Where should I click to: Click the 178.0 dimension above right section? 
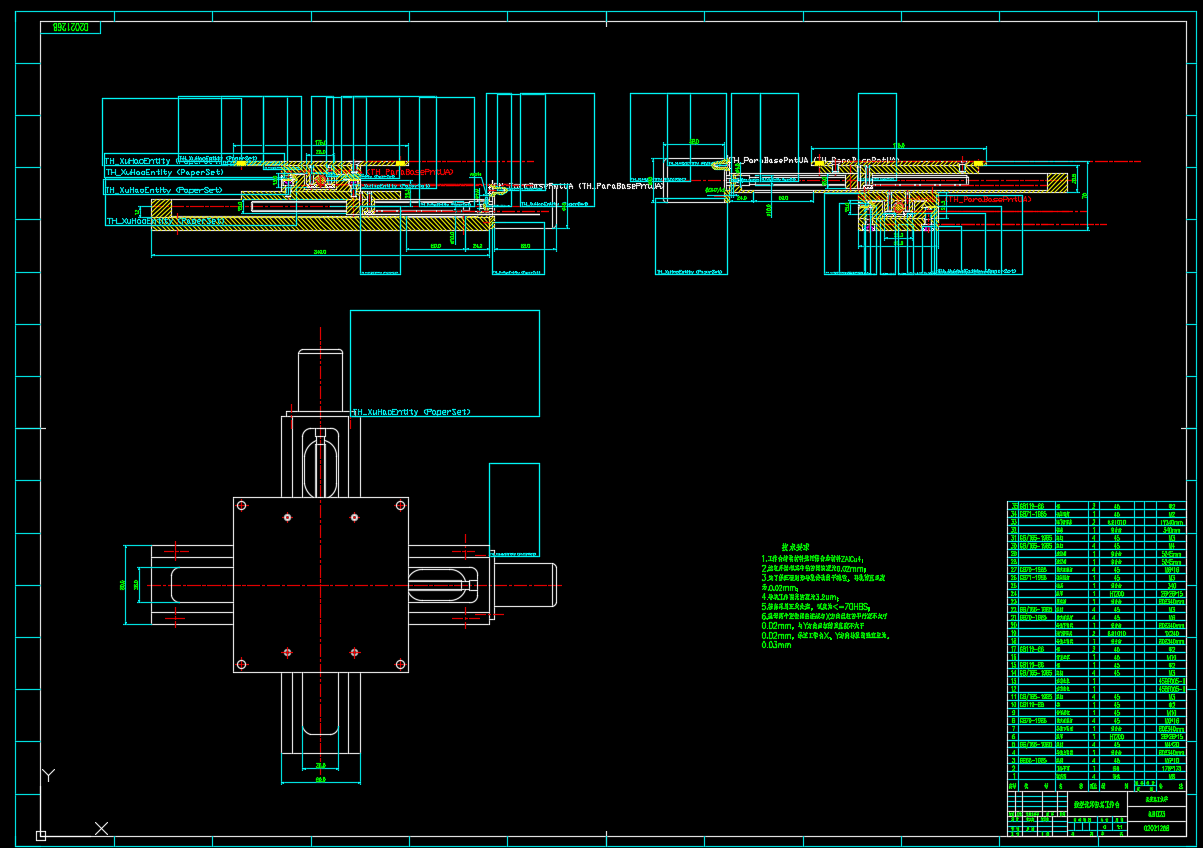tap(898, 145)
